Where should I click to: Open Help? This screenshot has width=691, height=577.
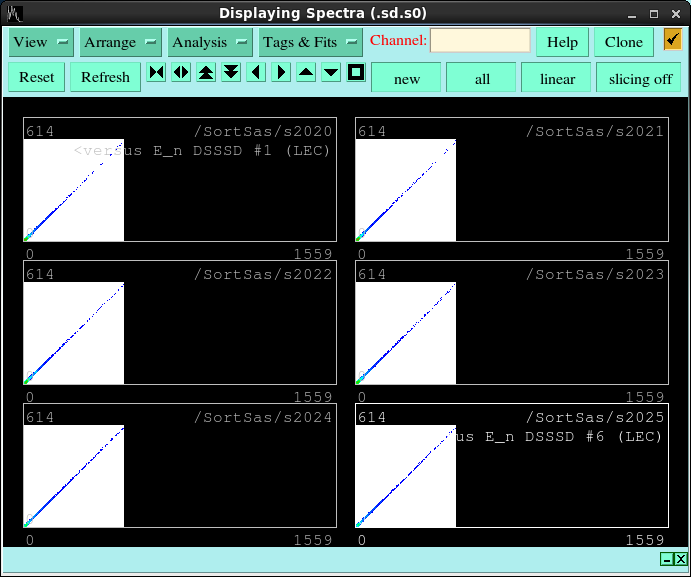click(562, 42)
